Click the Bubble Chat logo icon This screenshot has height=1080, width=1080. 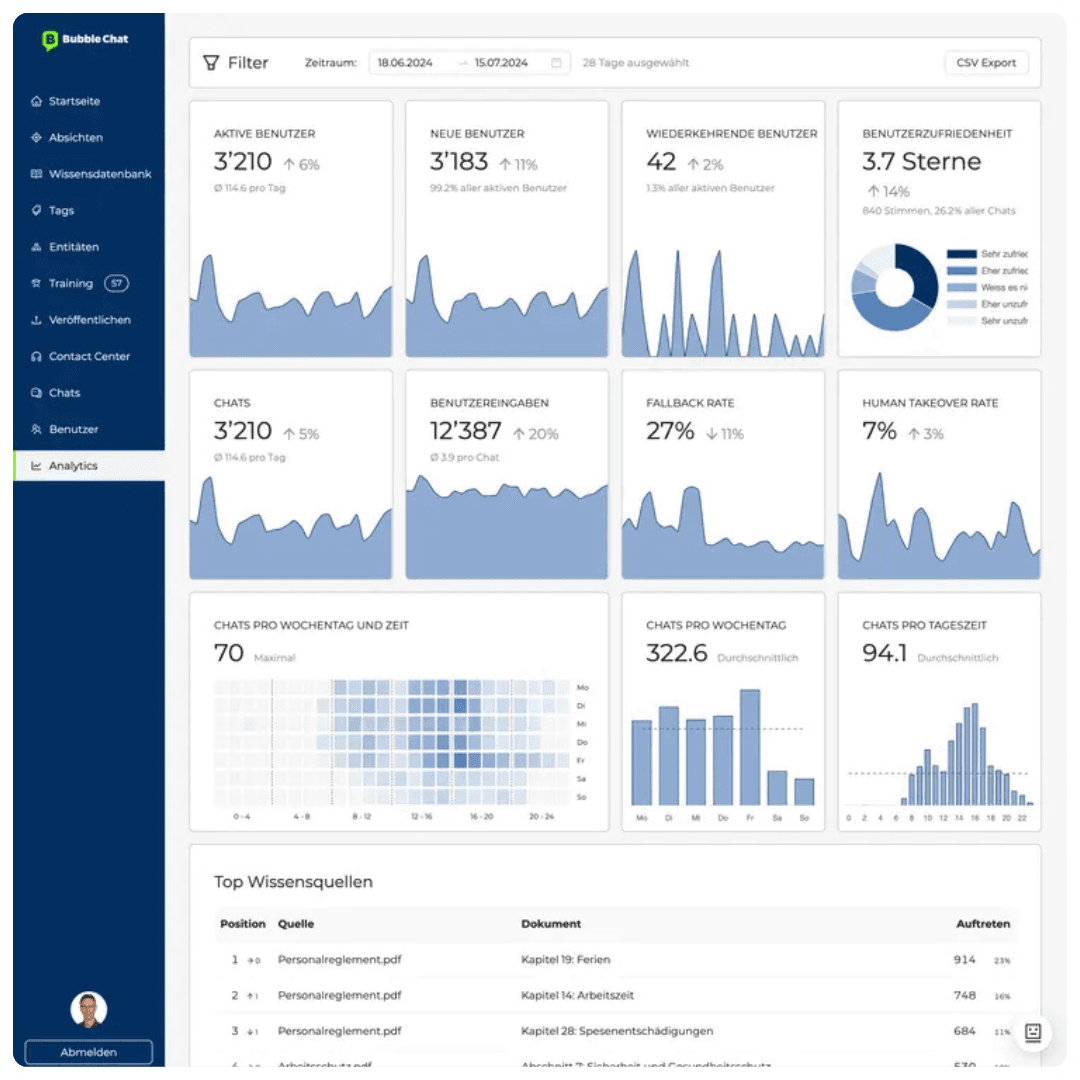click(x=50, y=40)
